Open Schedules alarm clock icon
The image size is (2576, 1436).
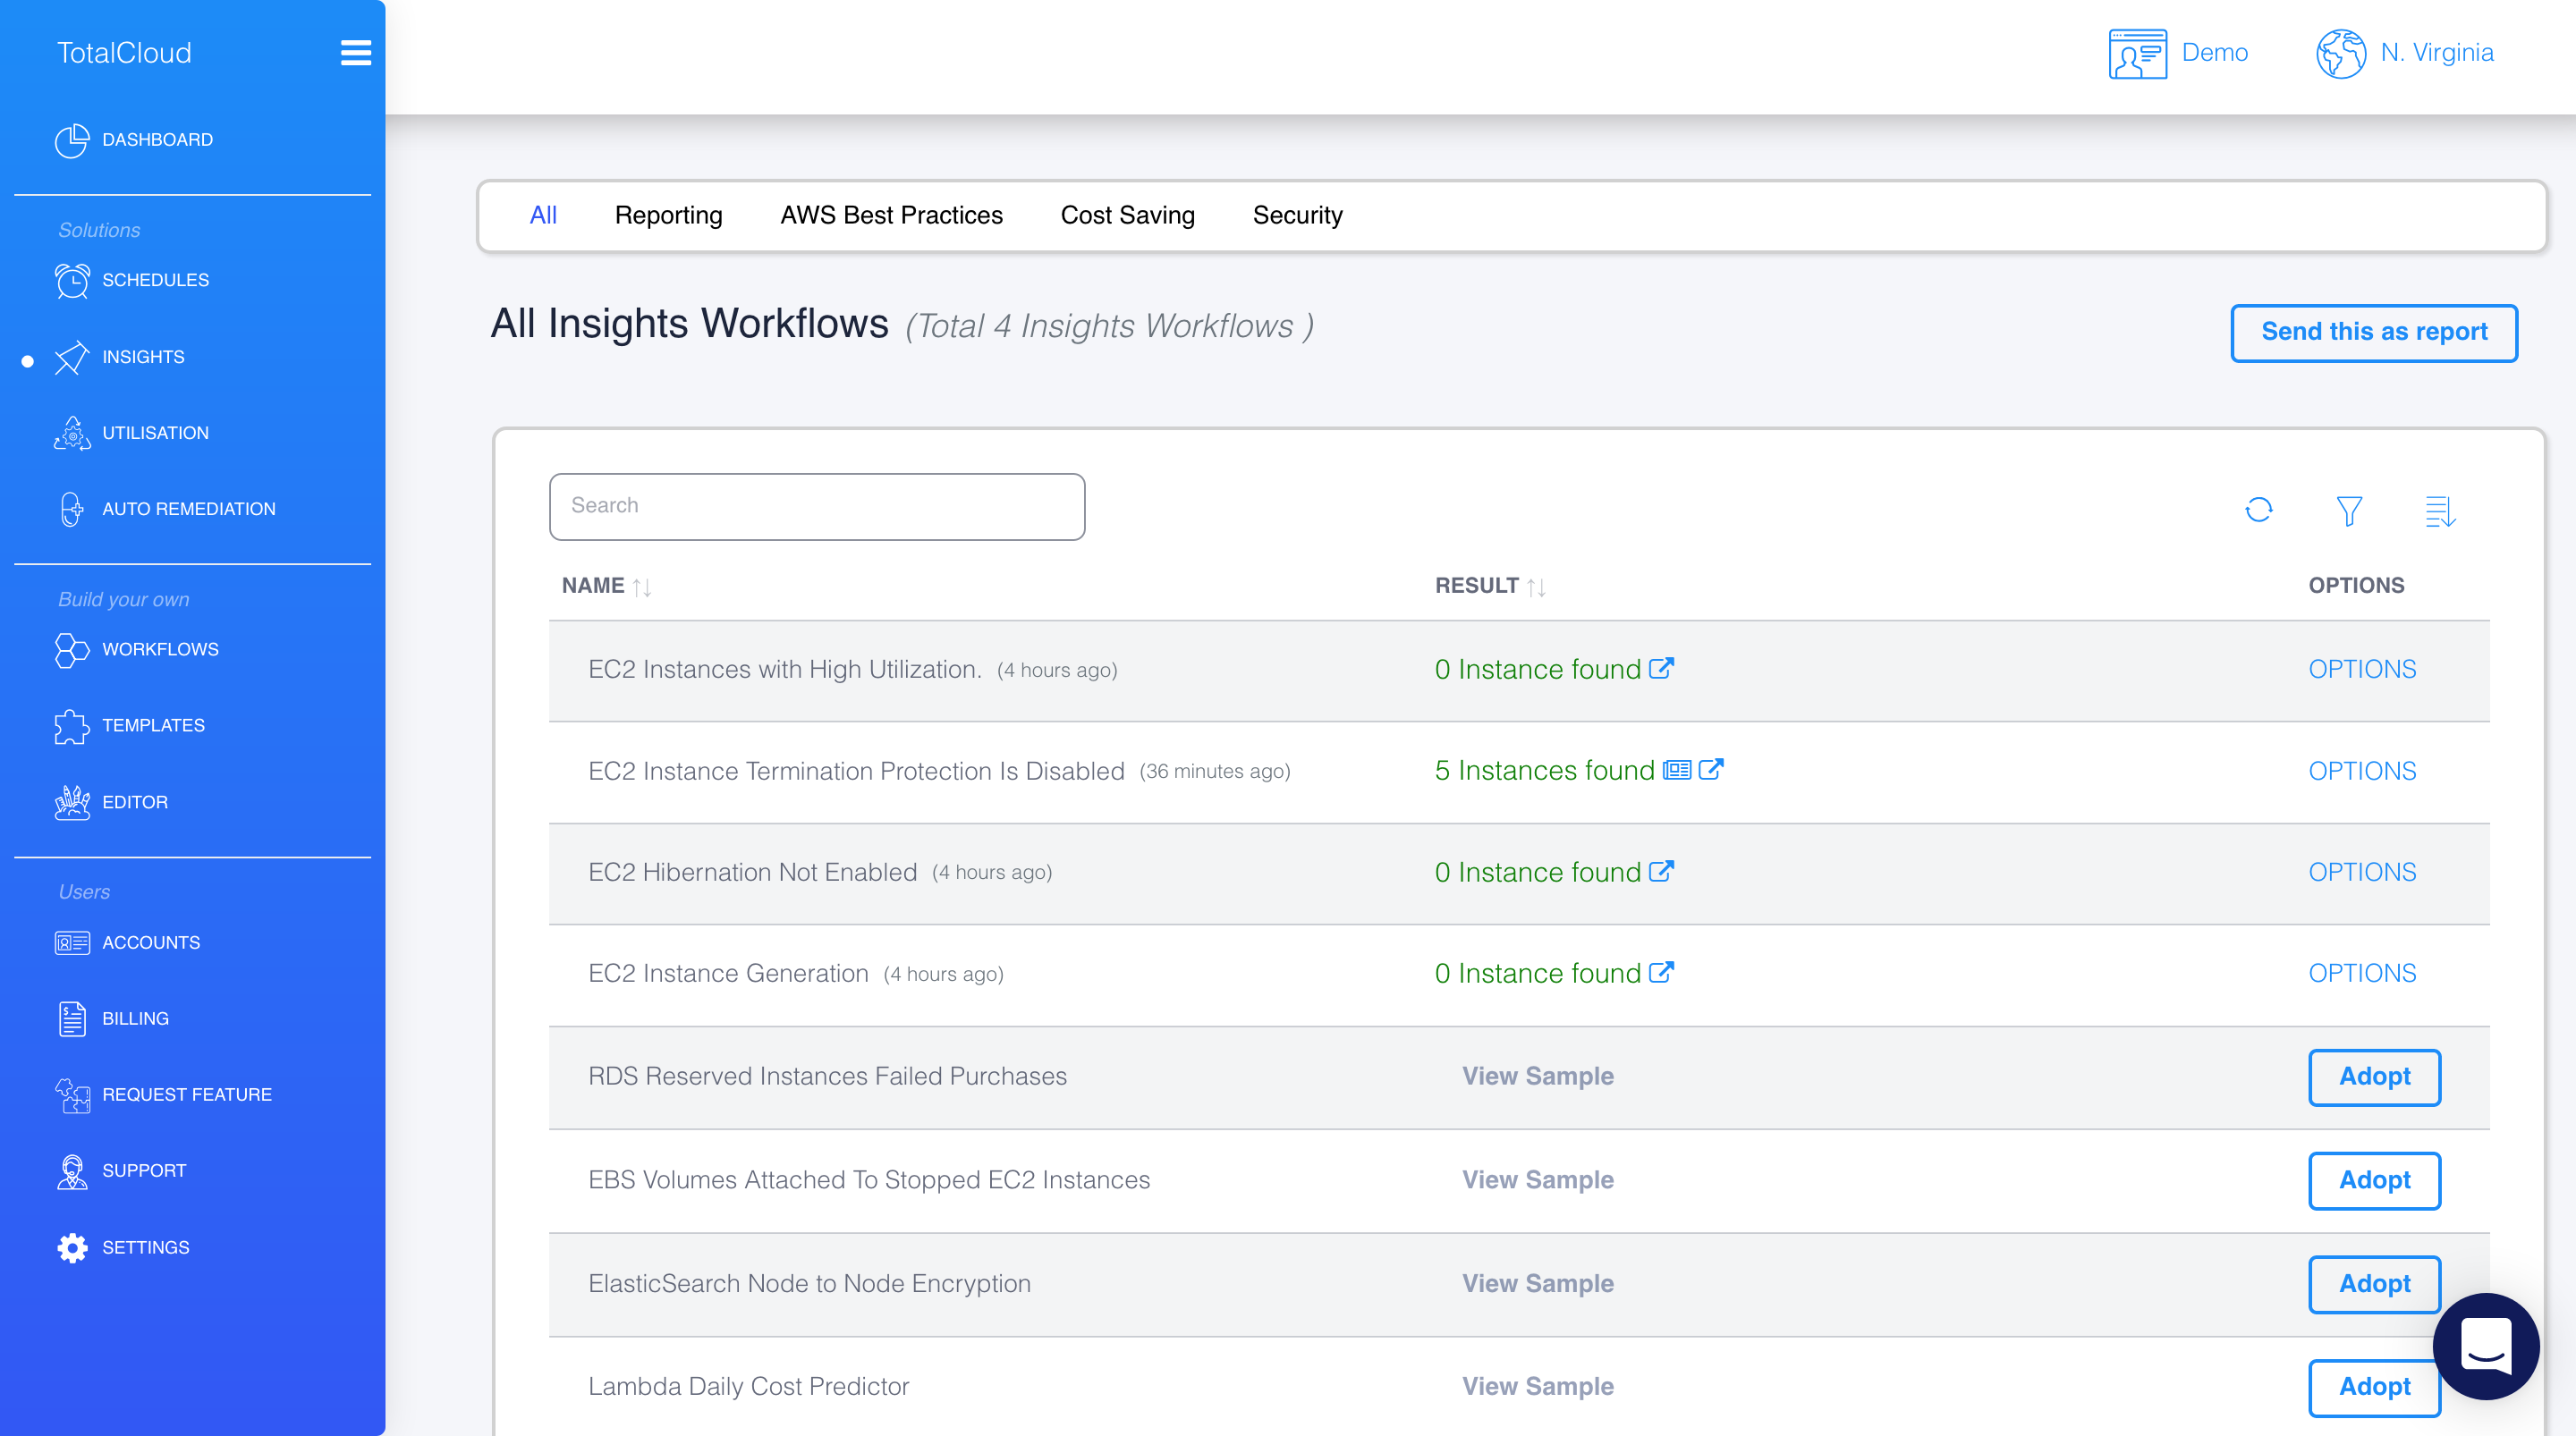point(72,280)
